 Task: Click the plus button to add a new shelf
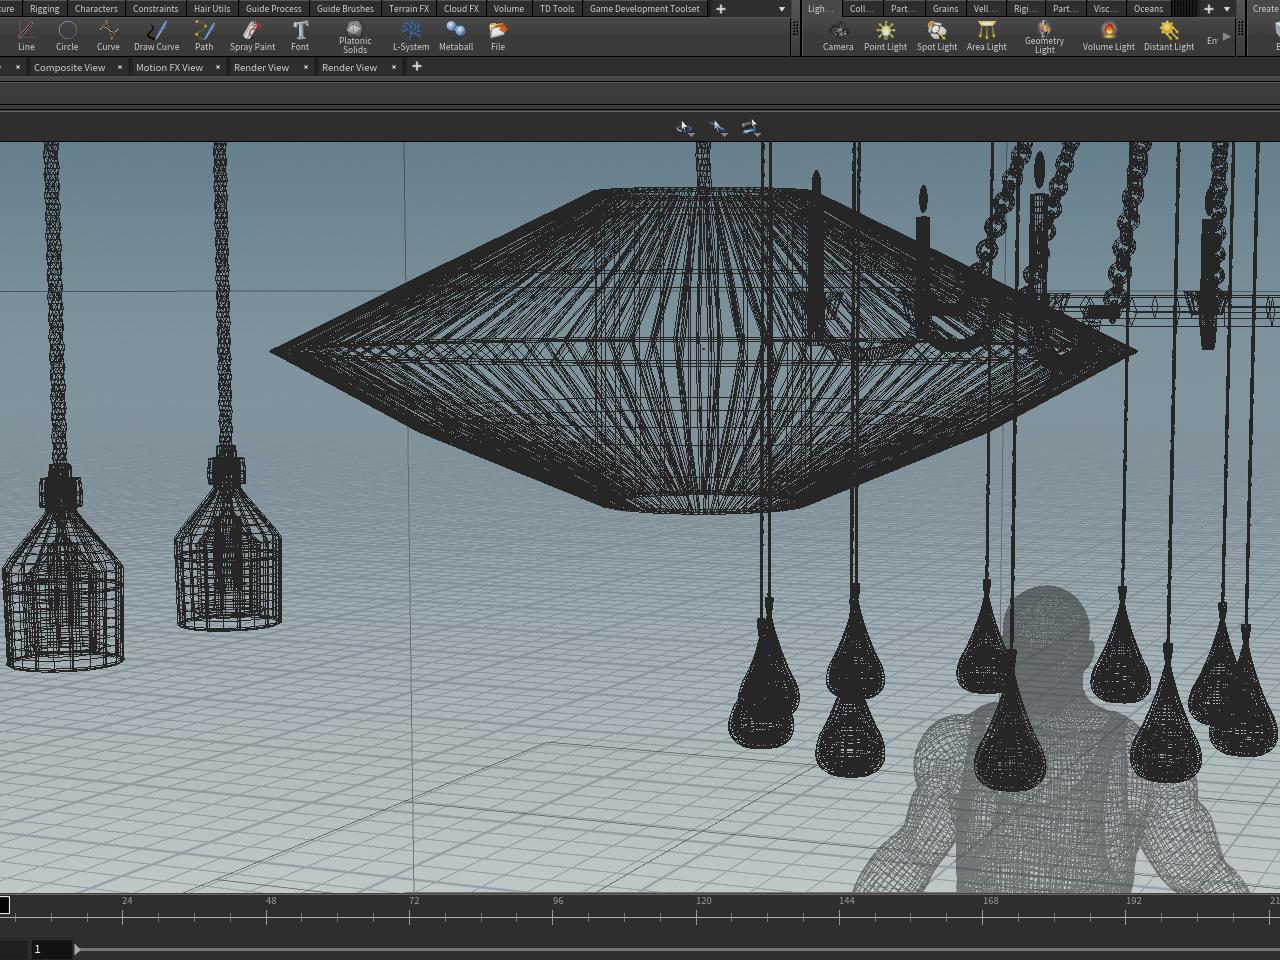(1208, 9)
